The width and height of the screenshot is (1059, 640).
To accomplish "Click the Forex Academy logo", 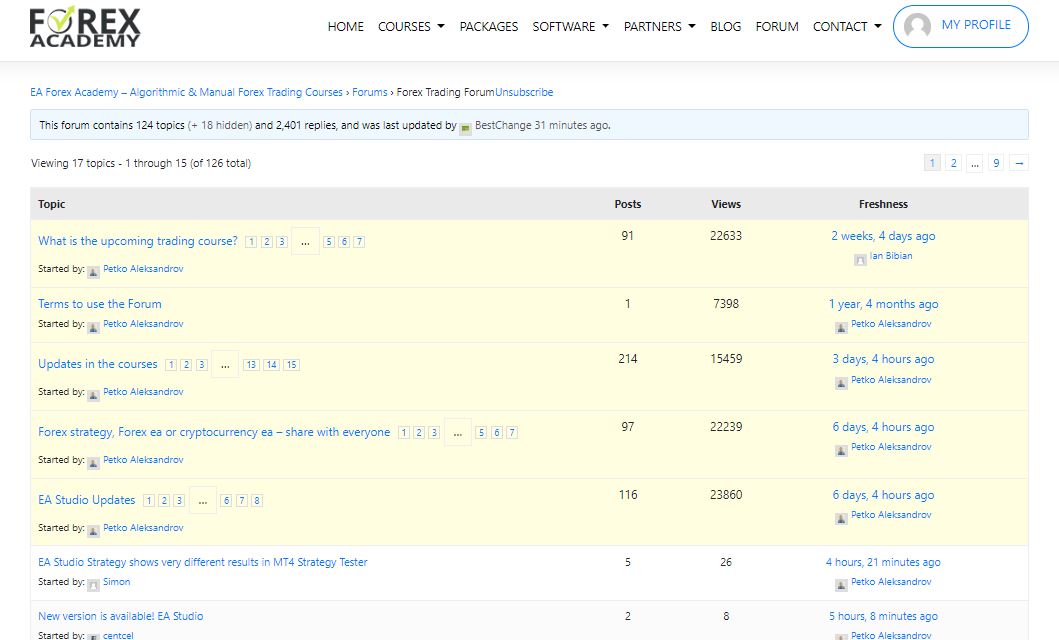I will point(85,27).
